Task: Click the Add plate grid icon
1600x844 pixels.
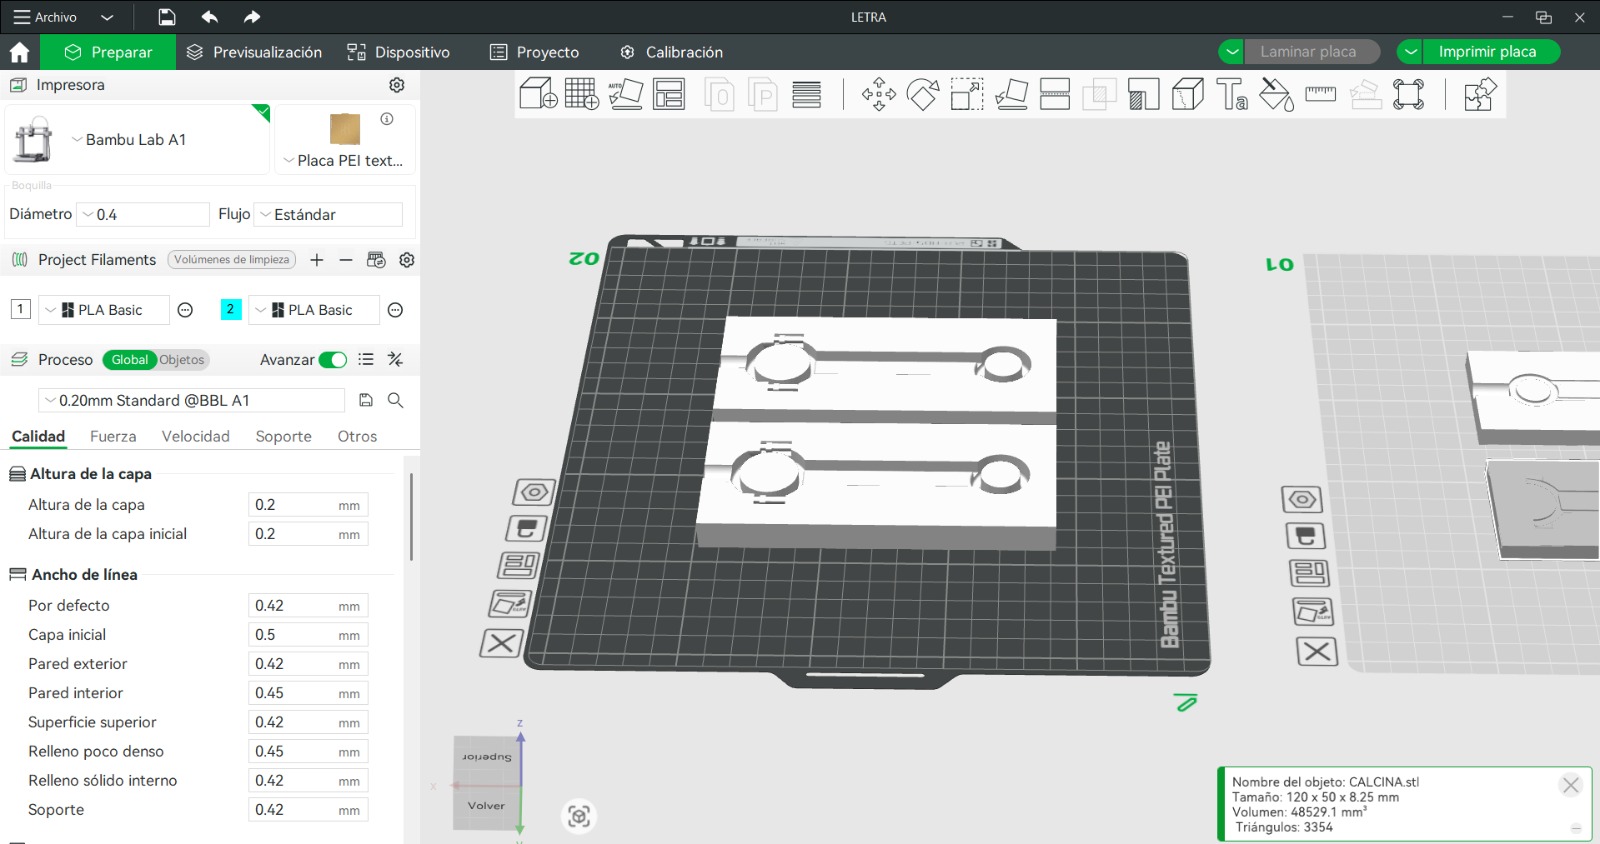Action: (581, 94)
